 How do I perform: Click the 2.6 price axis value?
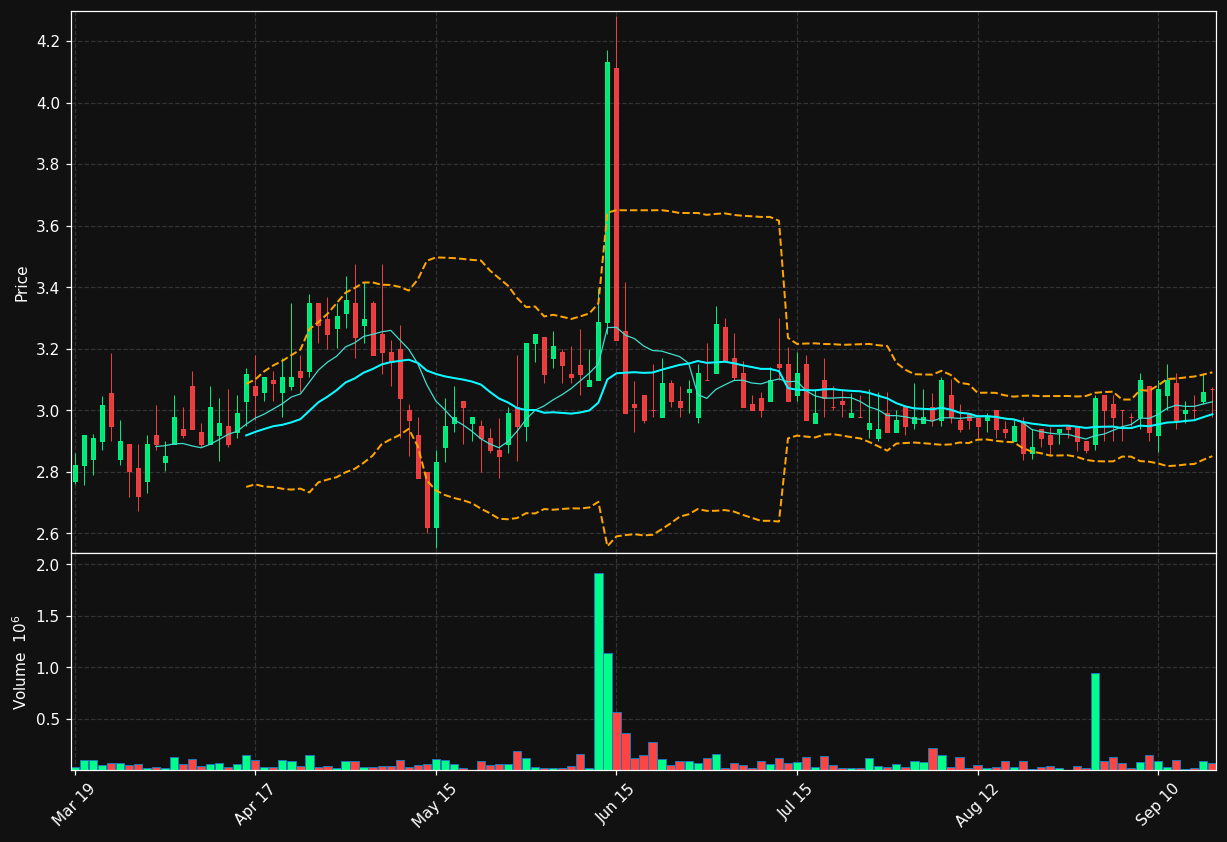click(x=48, y=534)
